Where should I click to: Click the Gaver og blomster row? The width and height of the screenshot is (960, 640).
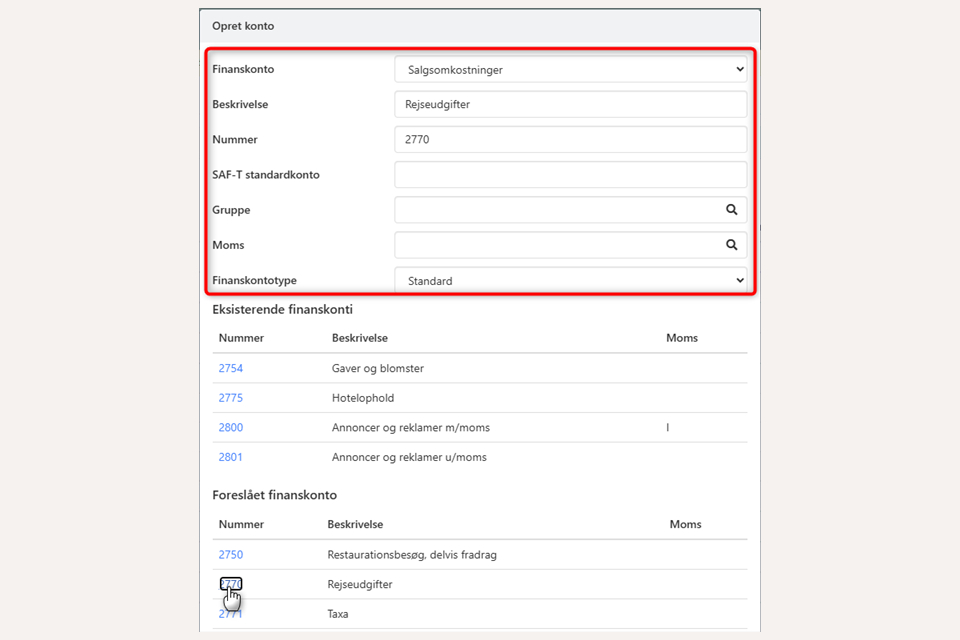378,369
